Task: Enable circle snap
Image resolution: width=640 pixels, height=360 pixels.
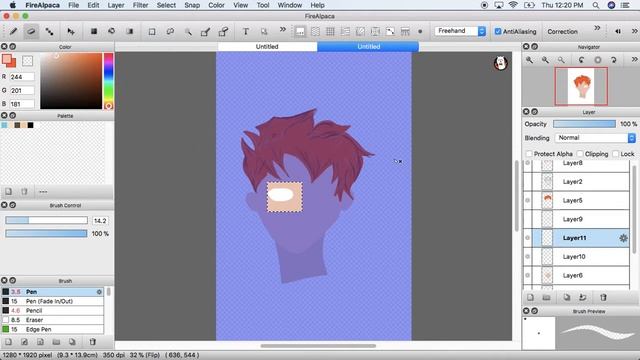Action: coord(376,31)
